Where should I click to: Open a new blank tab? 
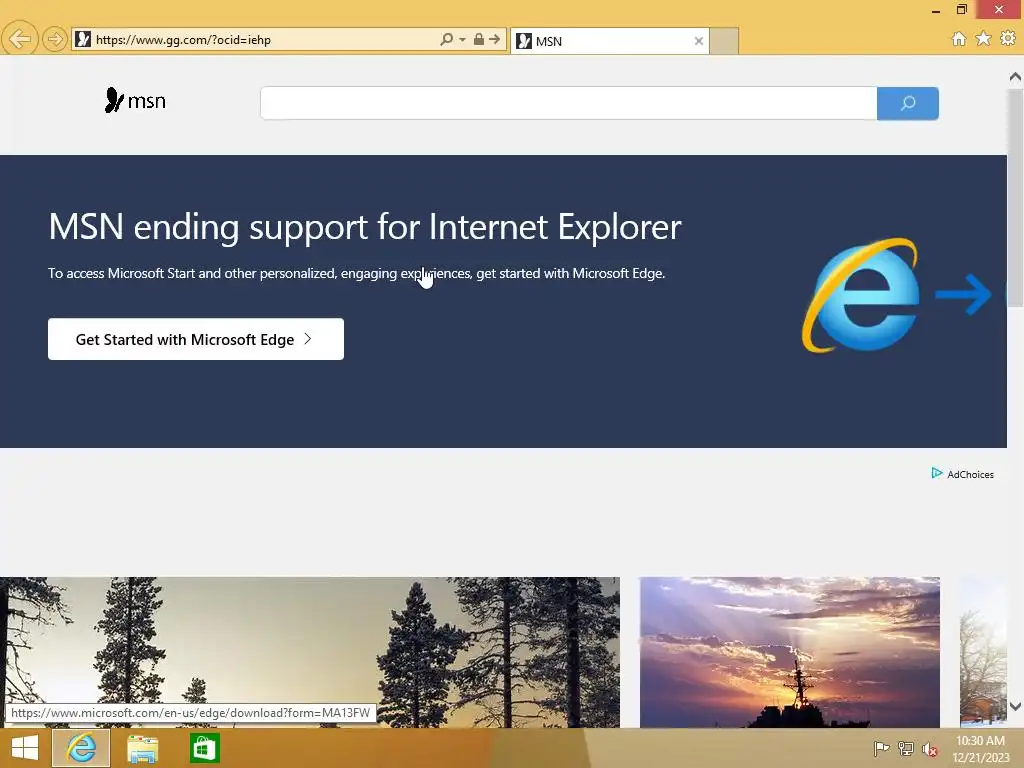point(724,41)
